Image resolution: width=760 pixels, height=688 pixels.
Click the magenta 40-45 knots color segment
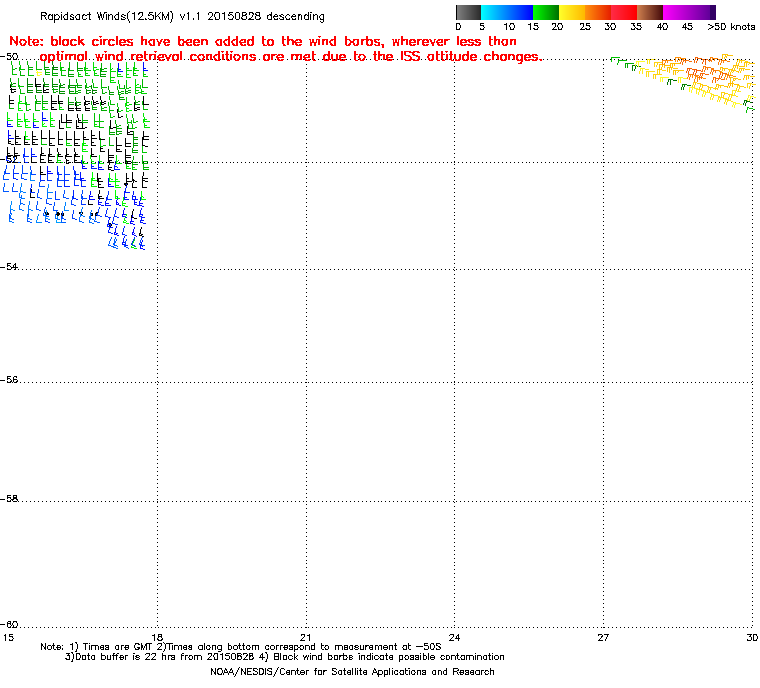[676, 12]
